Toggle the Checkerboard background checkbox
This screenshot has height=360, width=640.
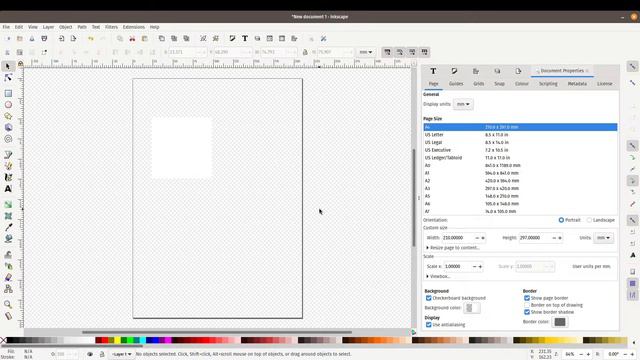click(x=429, y=298)
